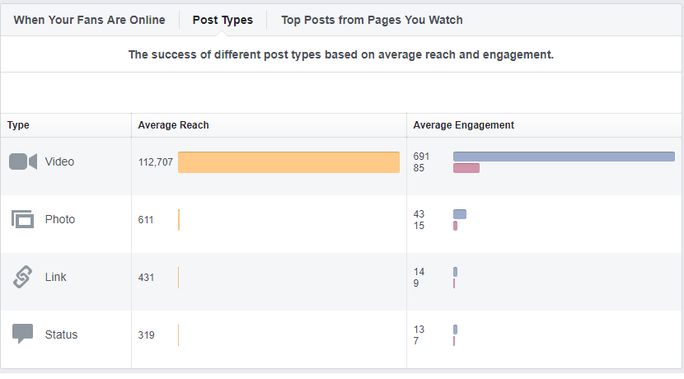Click the Link engagement value 9
This screenshot has height=379, width=684.
pyautogui.click(x=416, y=283)
